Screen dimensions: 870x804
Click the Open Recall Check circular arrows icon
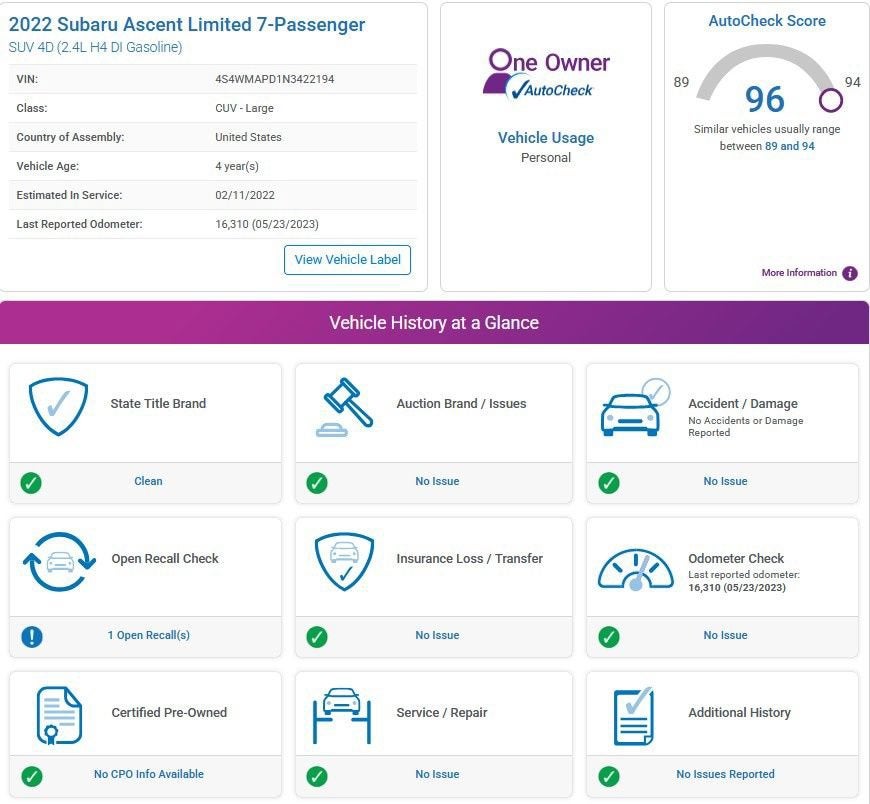(x=59, y=562)
